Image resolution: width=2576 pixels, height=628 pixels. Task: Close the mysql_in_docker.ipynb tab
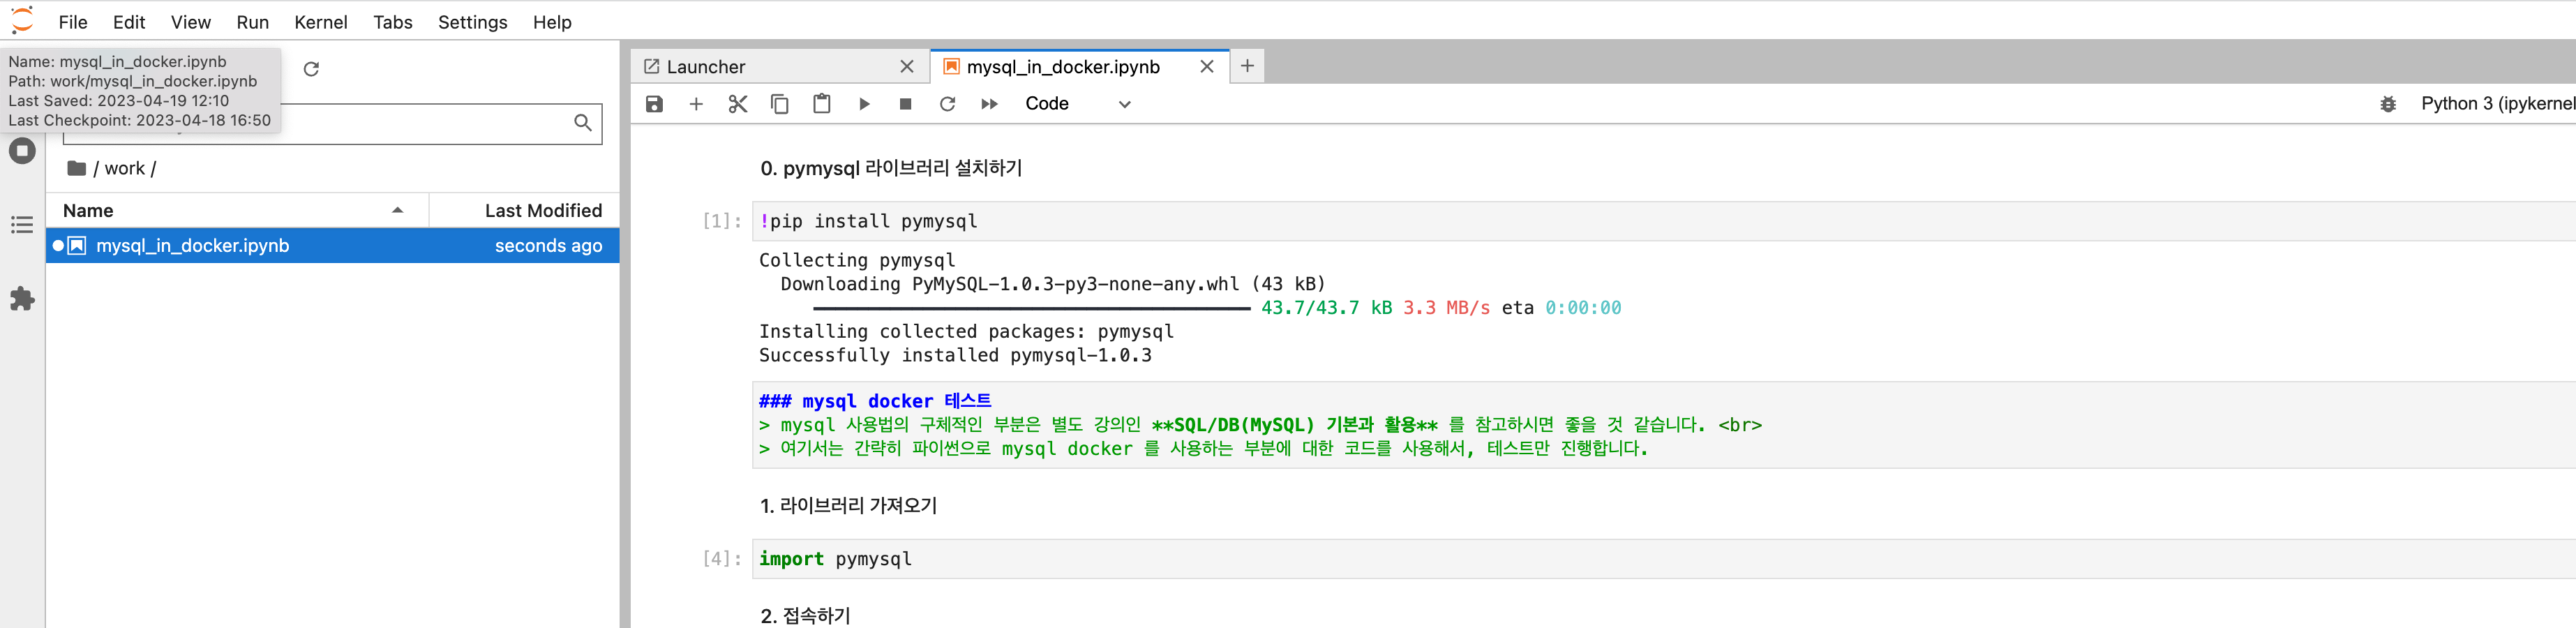tap(1207, 66)
